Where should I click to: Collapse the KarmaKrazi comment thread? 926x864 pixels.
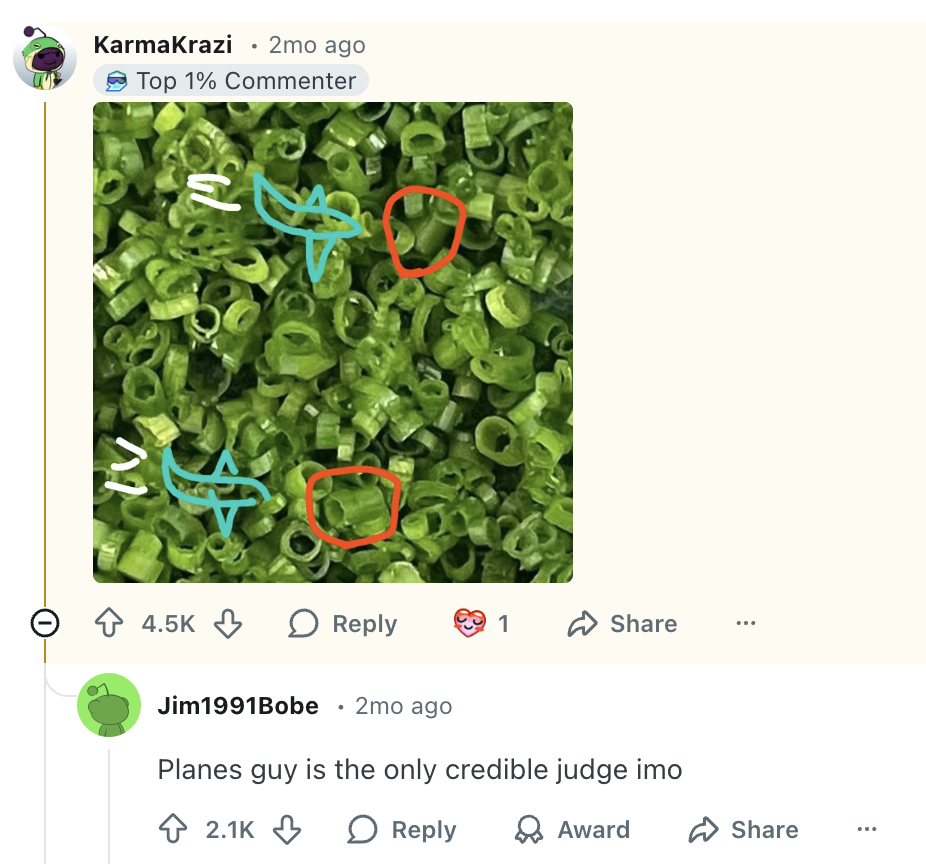tap(45, 624)
